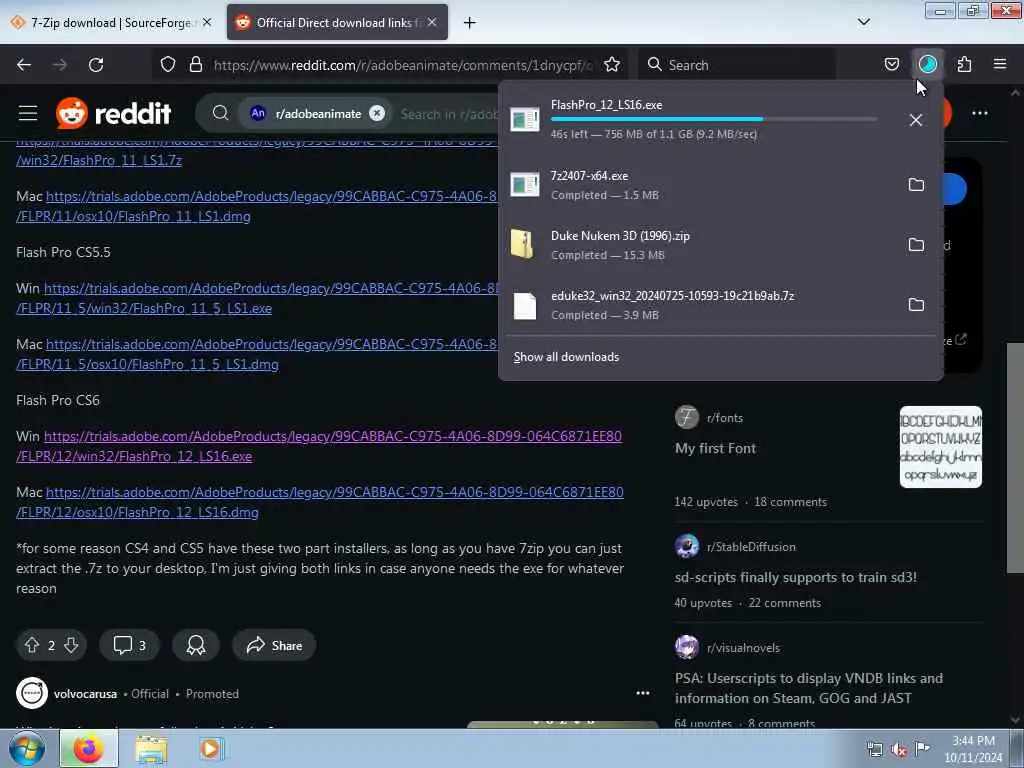This screenshot has width=1024, height=768.
Task: Open the font alphabet thumbnail image
Action: [x=940, y=447]
